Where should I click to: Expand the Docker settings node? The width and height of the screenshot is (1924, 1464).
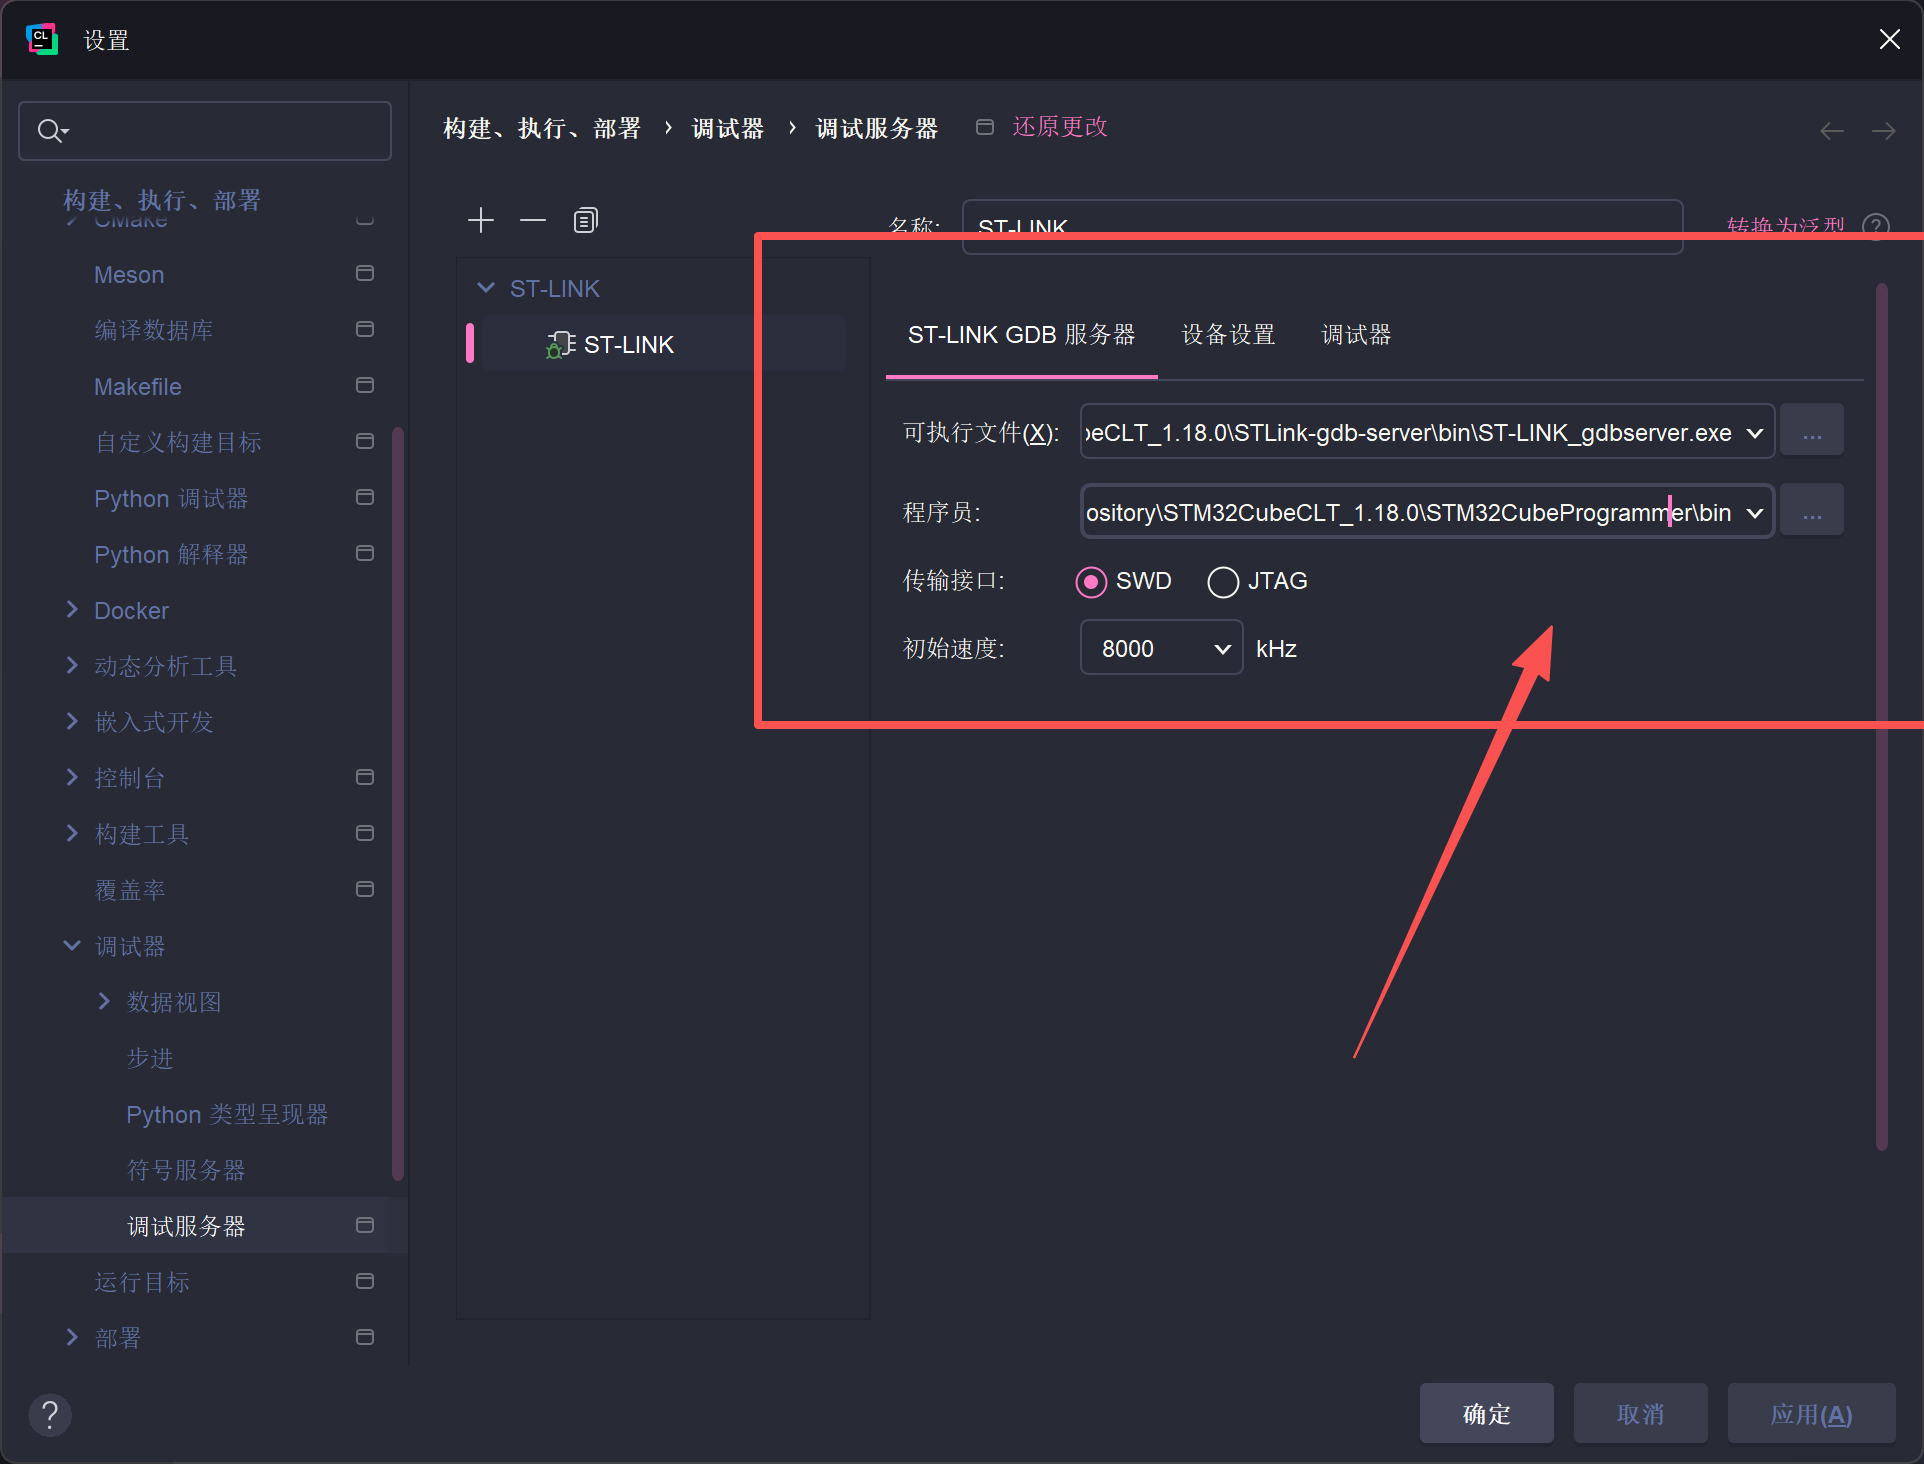[x=72, y=610]
